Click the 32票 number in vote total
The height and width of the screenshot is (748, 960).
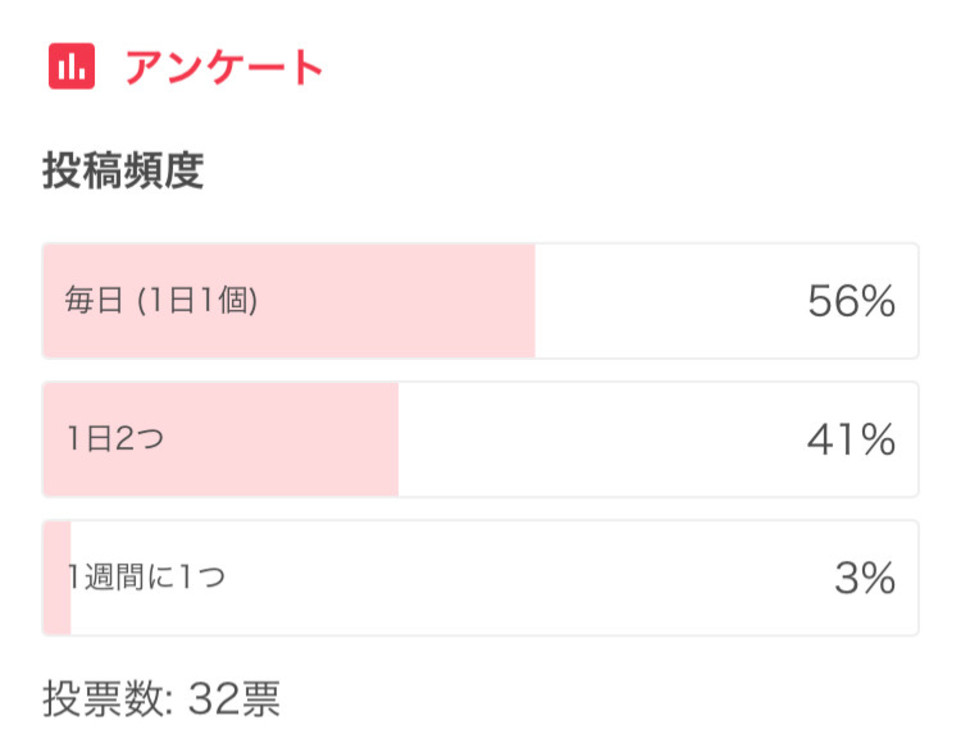234,698
